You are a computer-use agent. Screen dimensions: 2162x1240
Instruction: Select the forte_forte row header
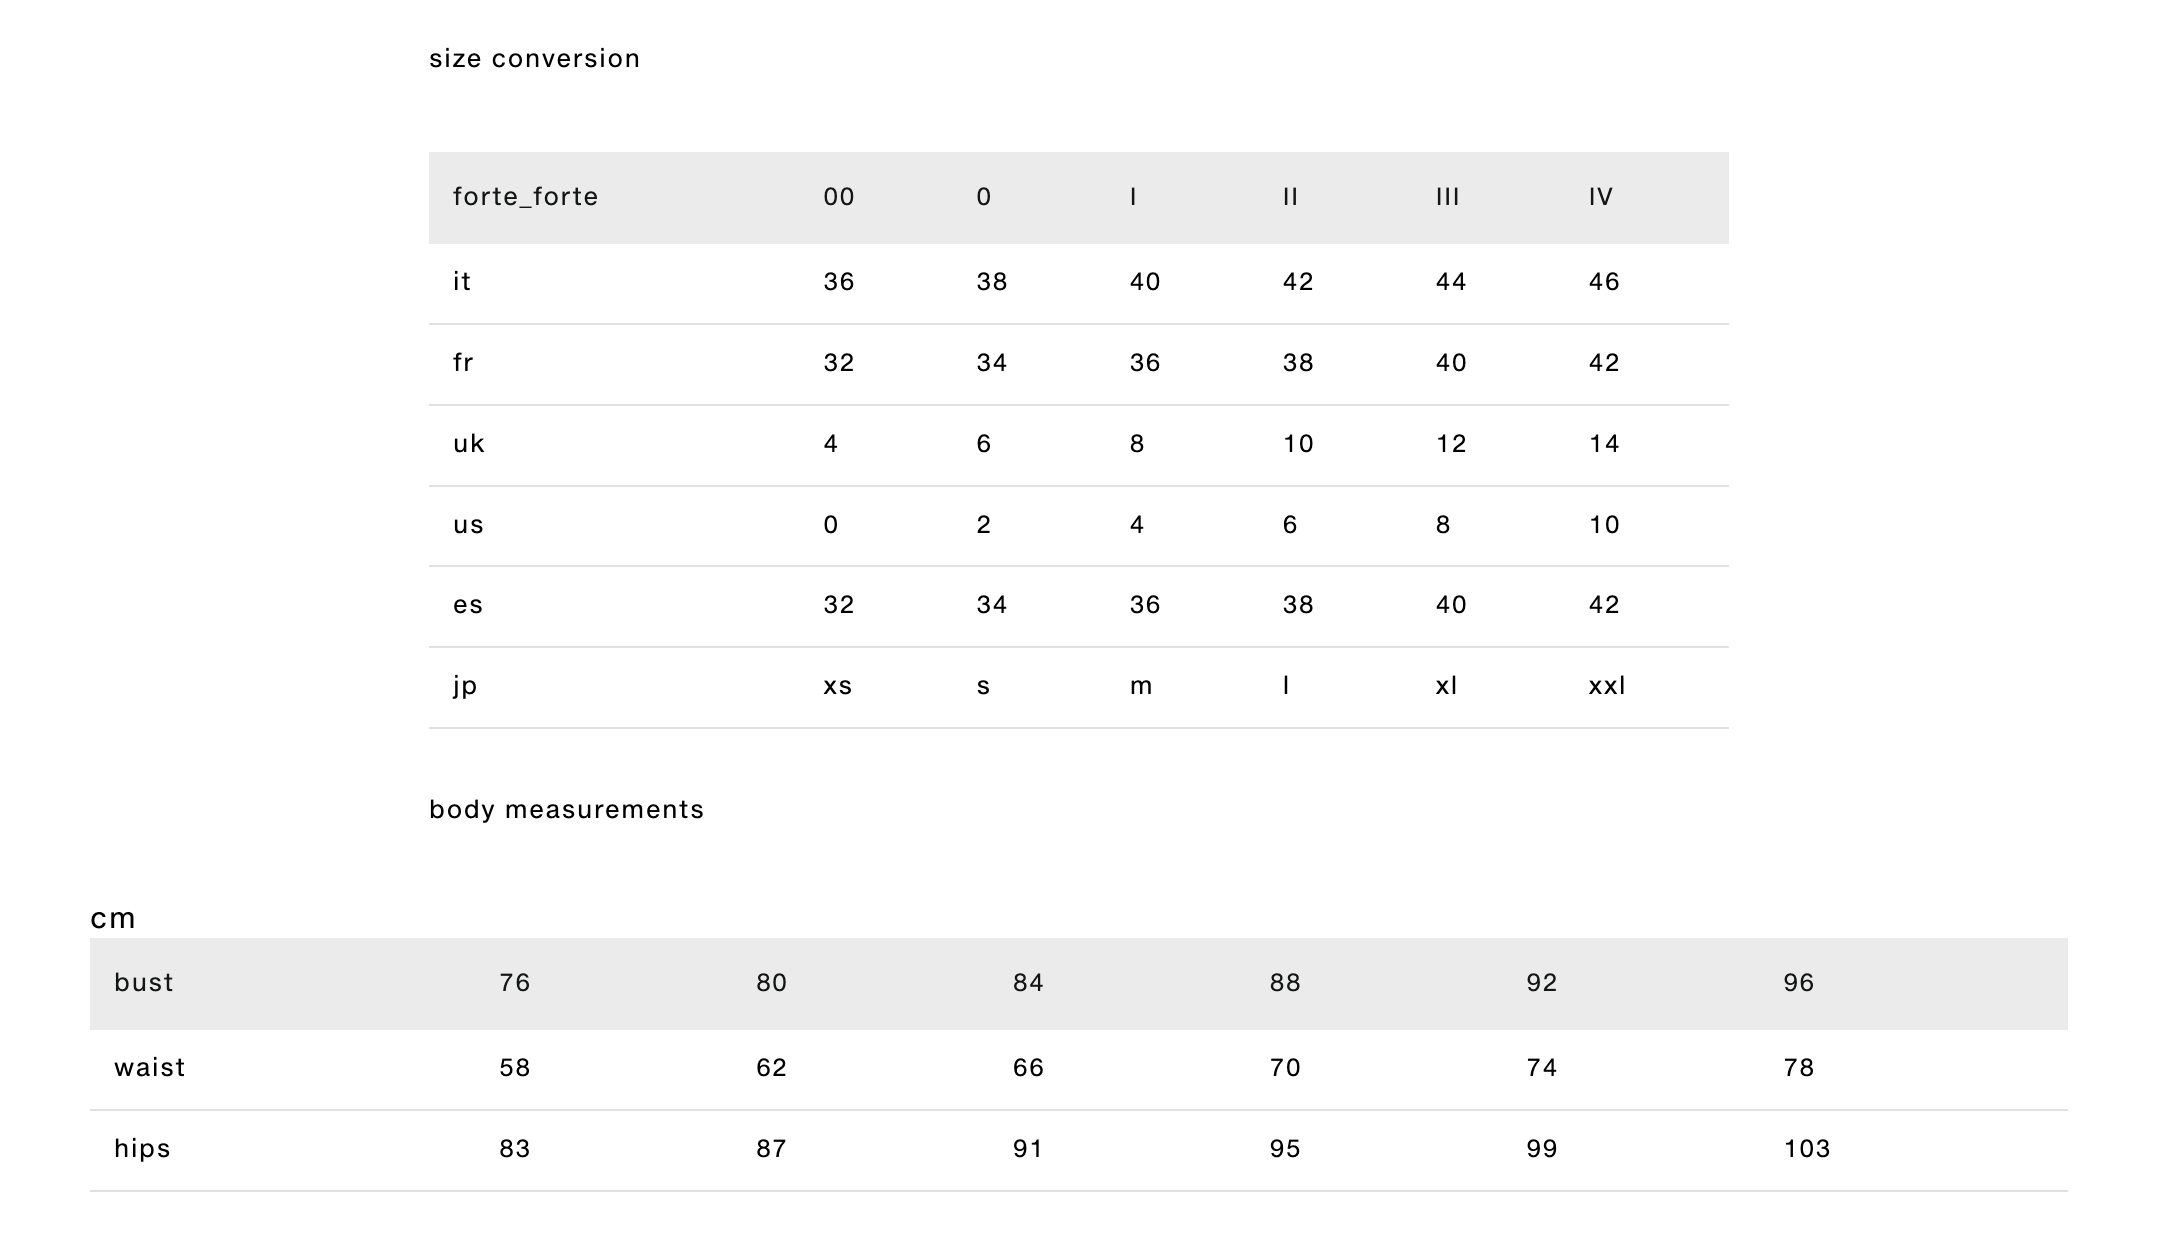point(525,197)
